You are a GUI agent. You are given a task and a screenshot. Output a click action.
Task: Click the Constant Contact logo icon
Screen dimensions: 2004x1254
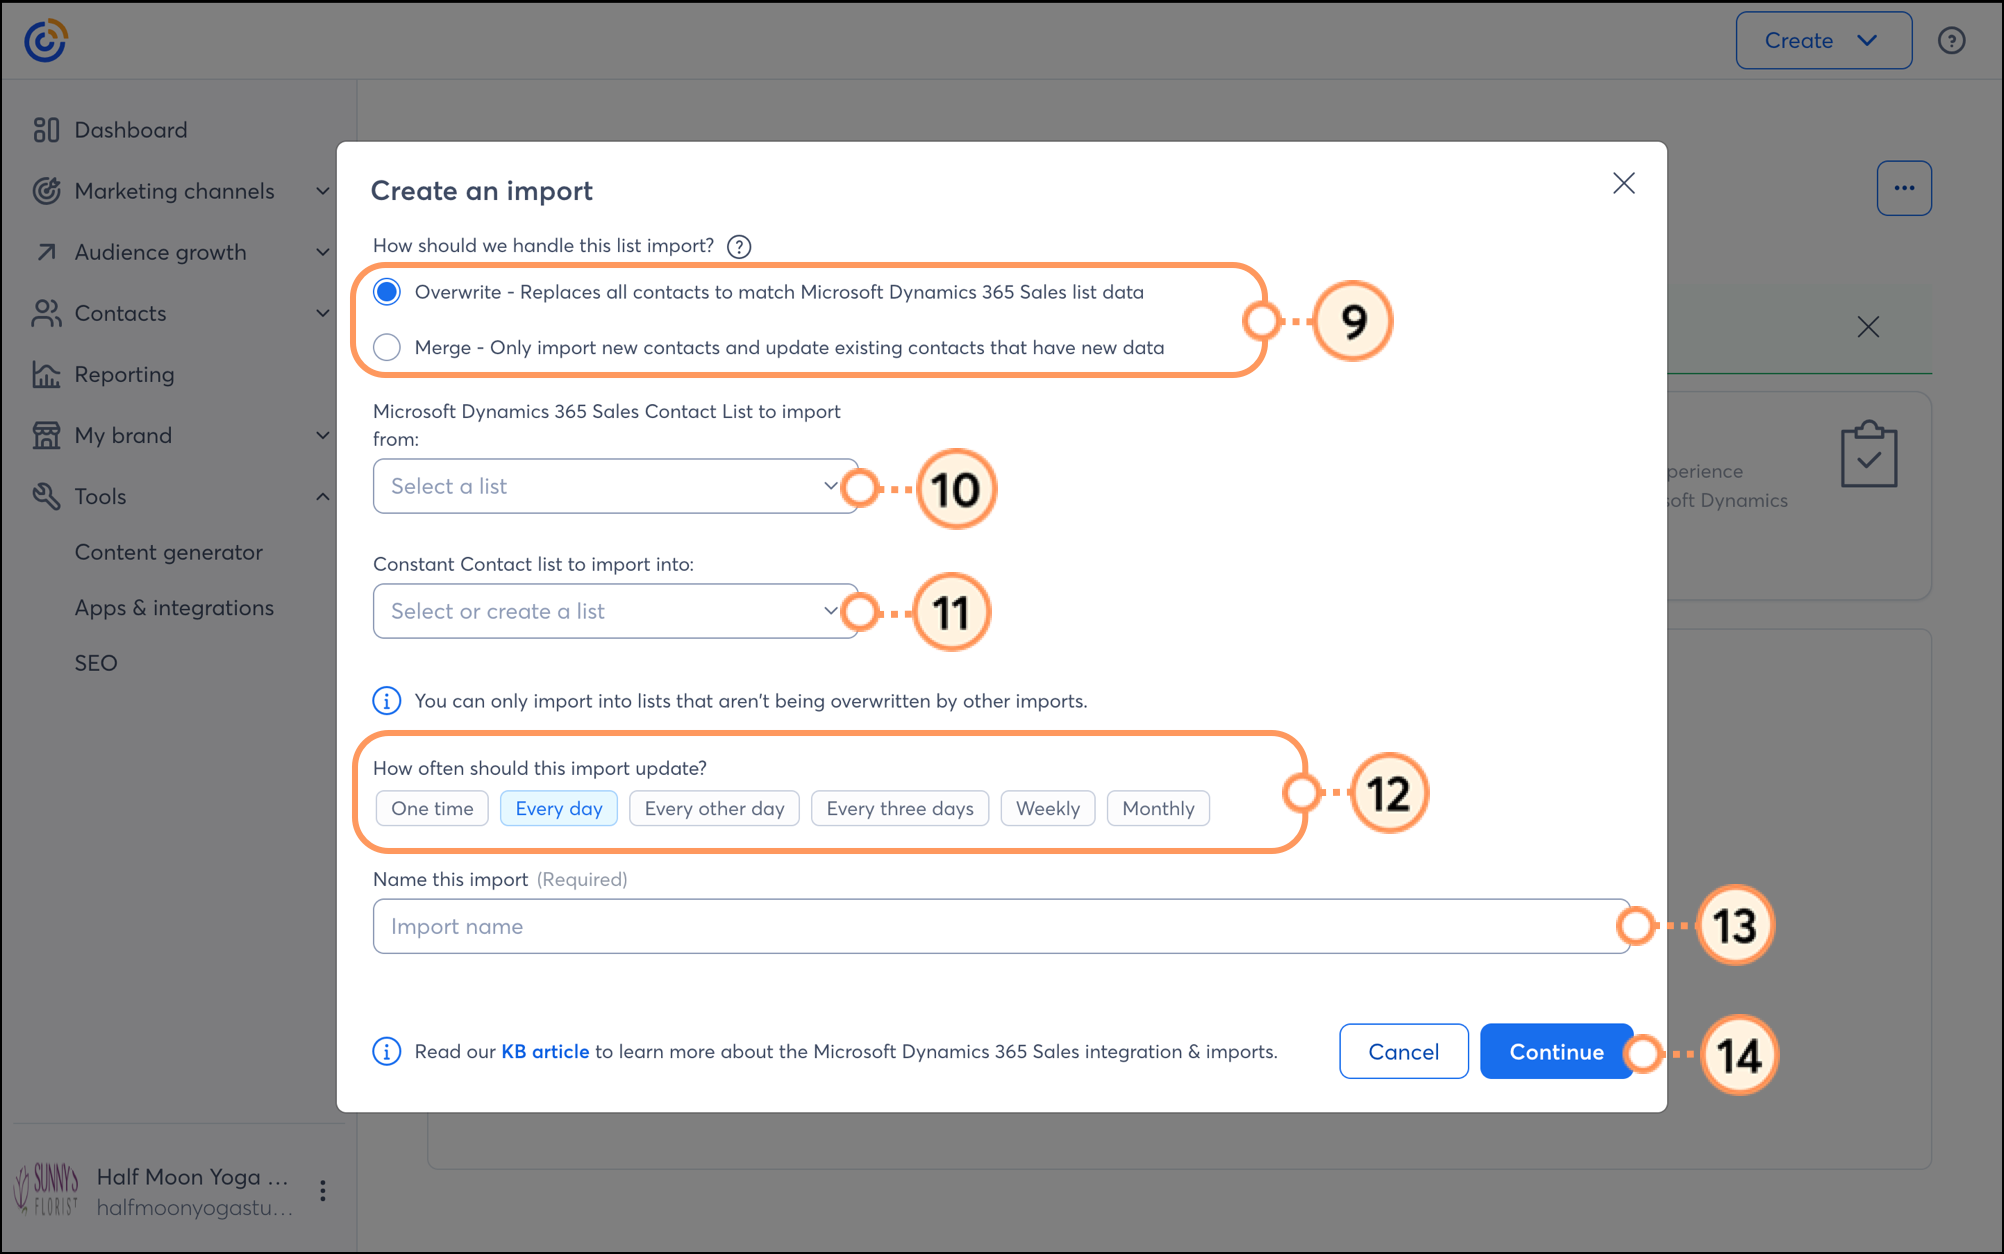pyautogui.click(x=45, y=40)
